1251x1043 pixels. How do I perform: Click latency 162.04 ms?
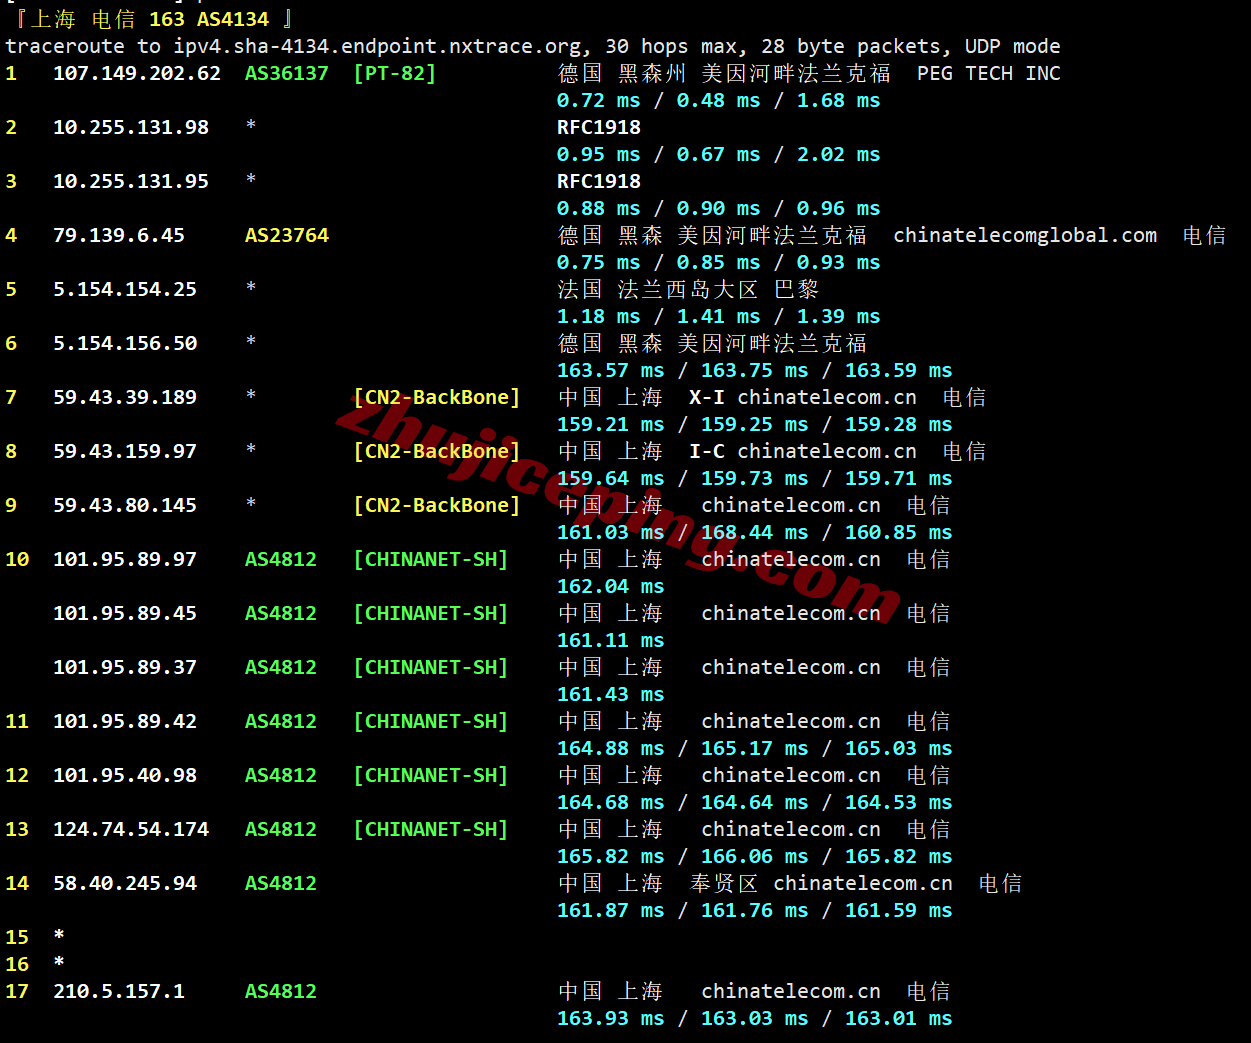(611, 586)
